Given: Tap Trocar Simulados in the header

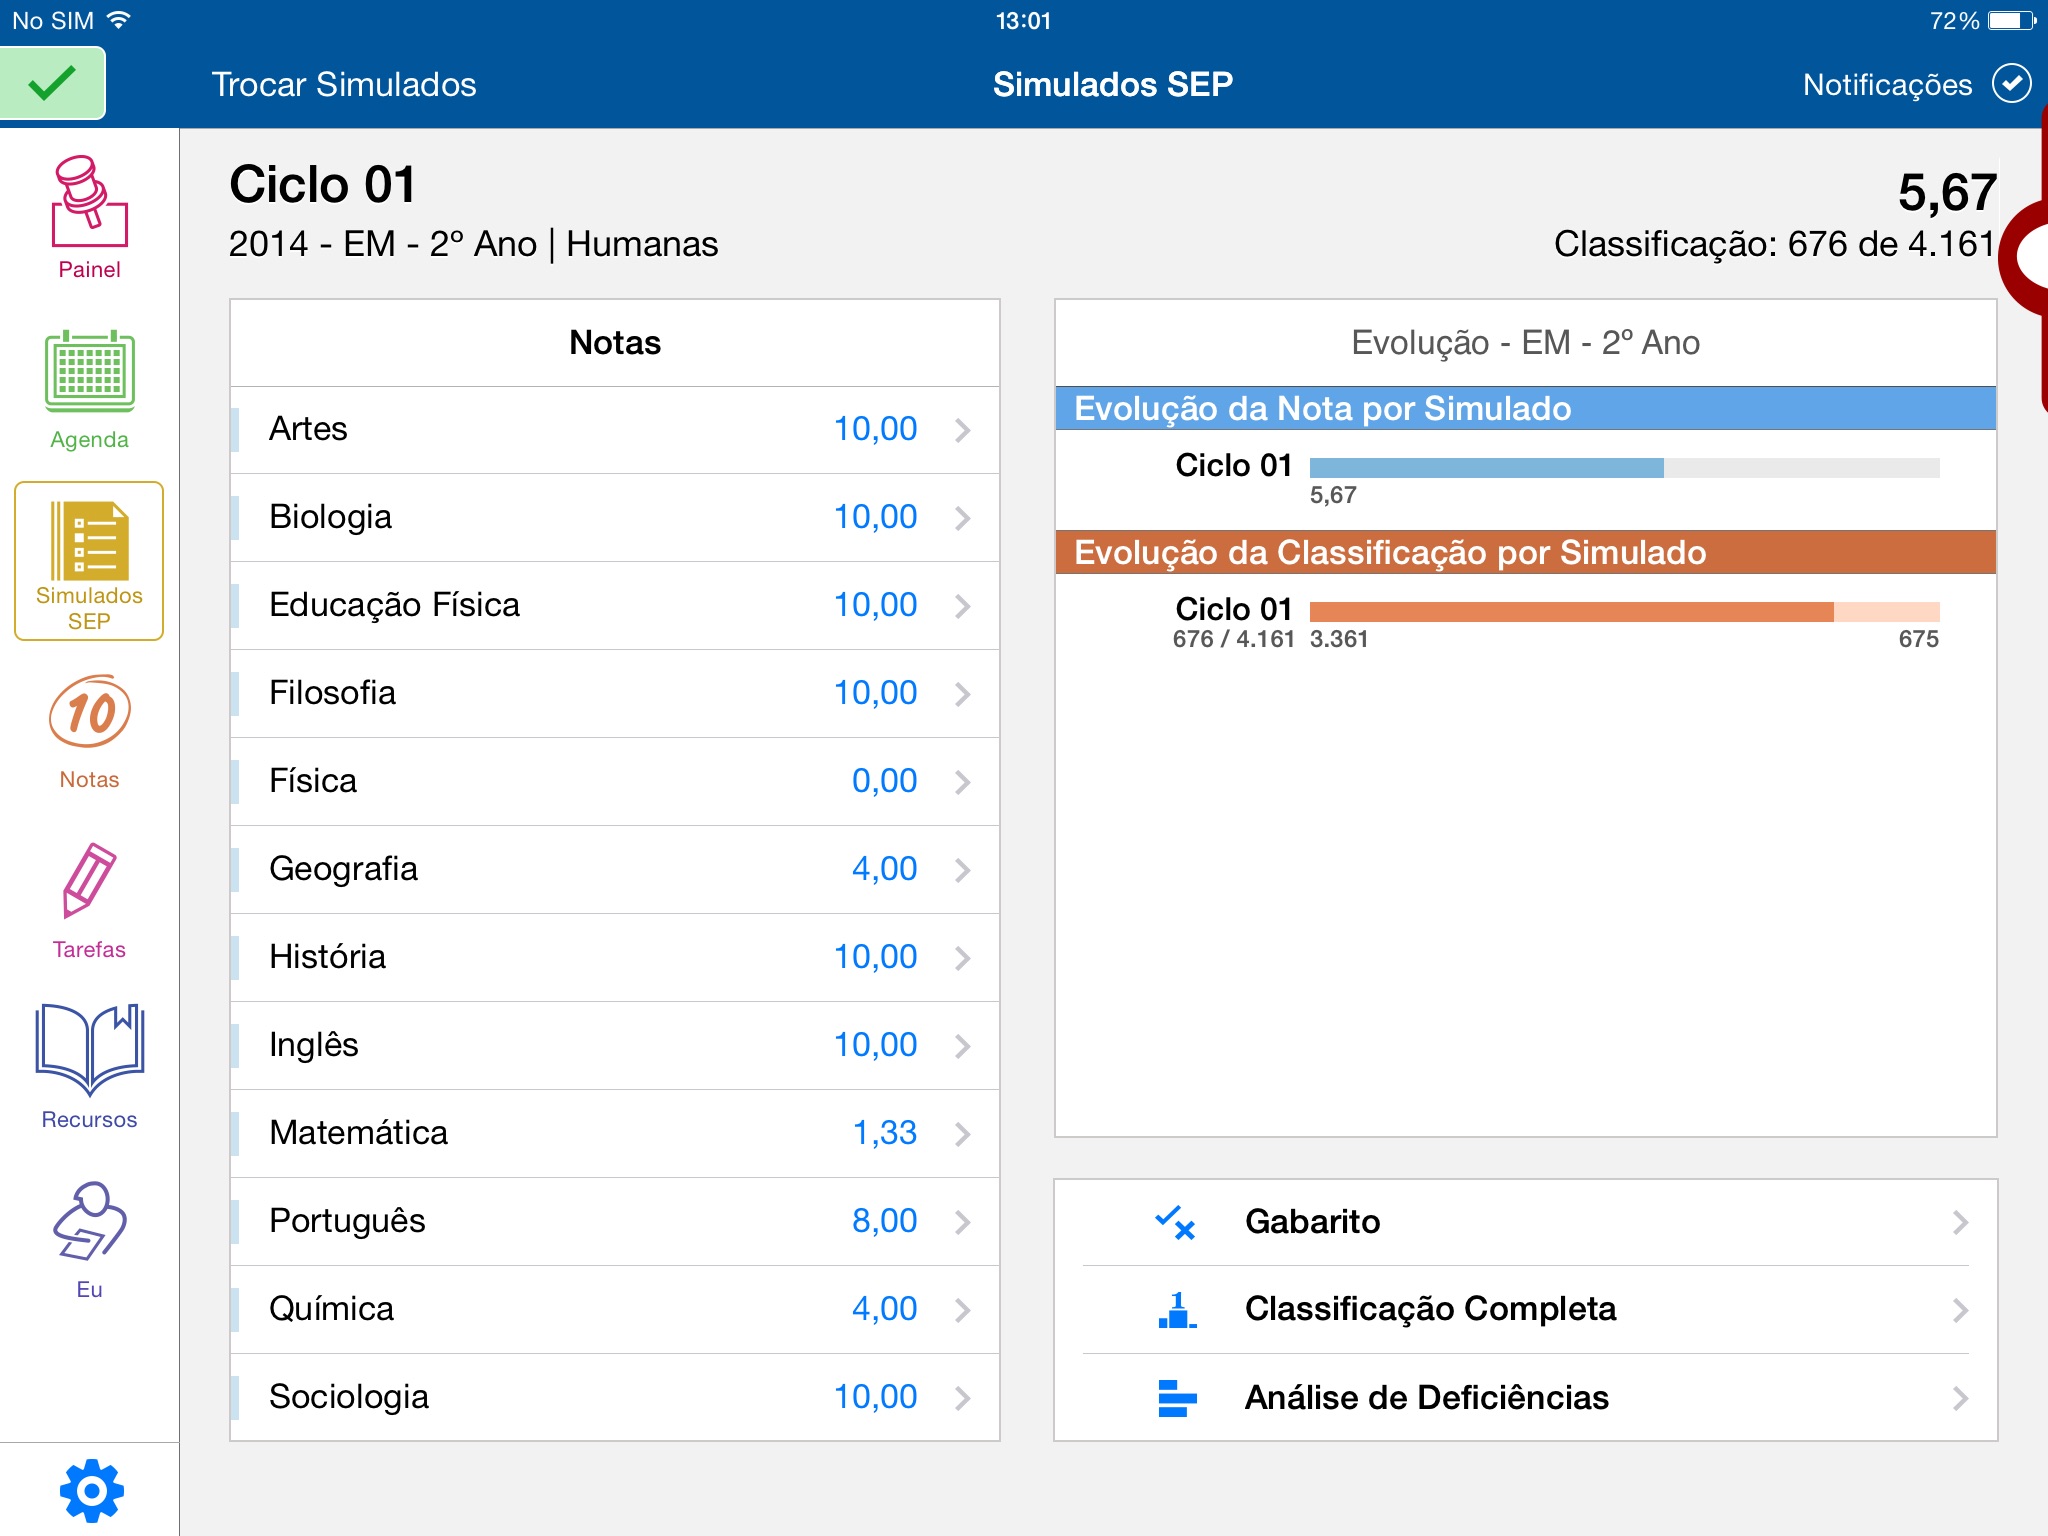Looking at the screenshot, I should click(x=344, y=84).
